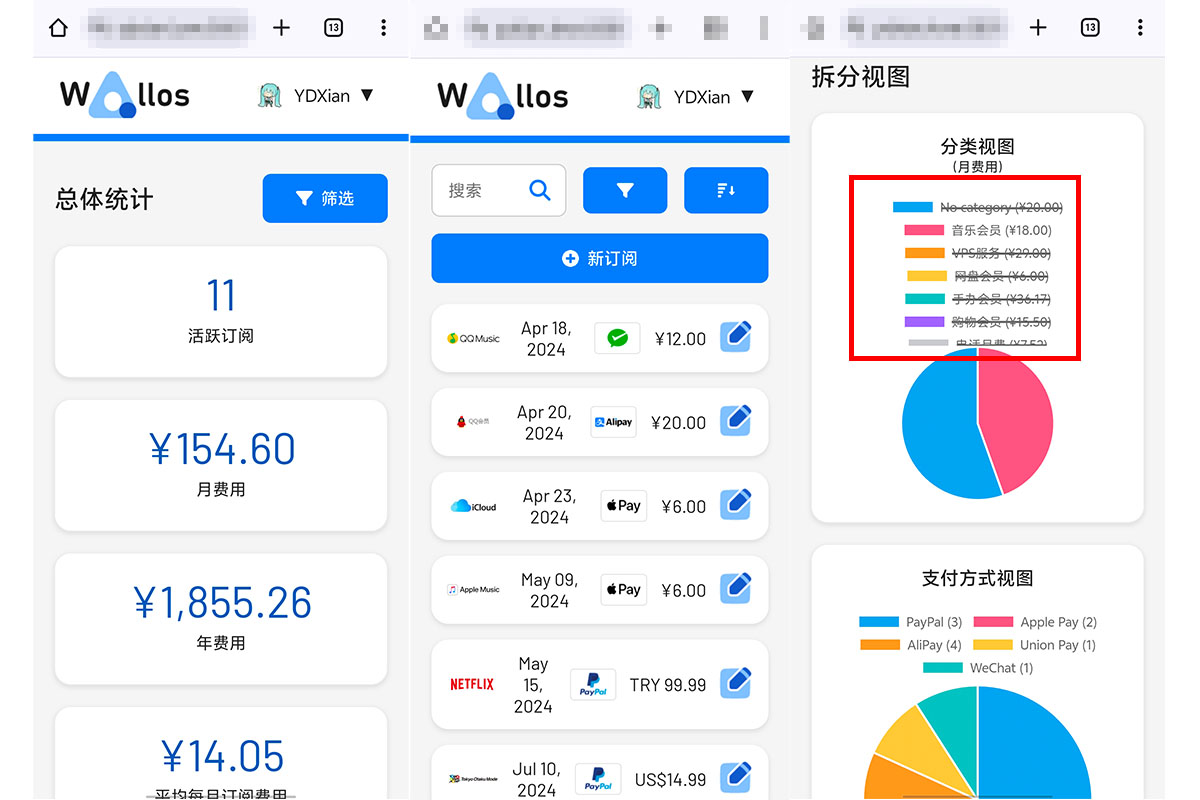Click the Apple Pay icon in the iCloud row
The image size is (1200, 800).
tap(624, 506)
